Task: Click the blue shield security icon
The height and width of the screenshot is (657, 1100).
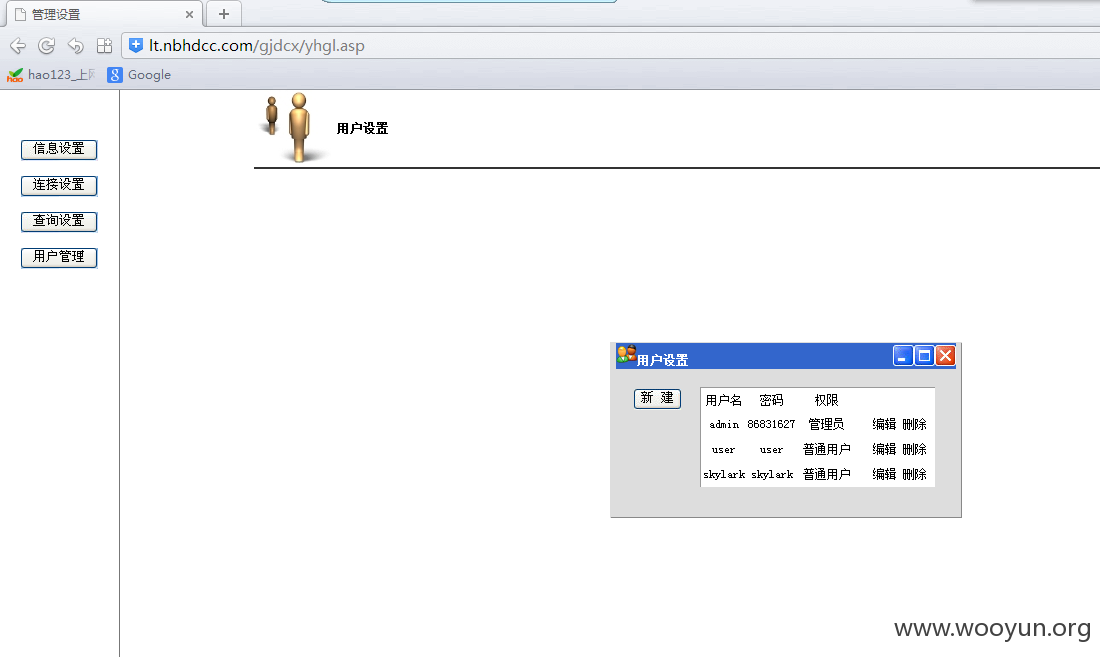Action: point(136,46)
